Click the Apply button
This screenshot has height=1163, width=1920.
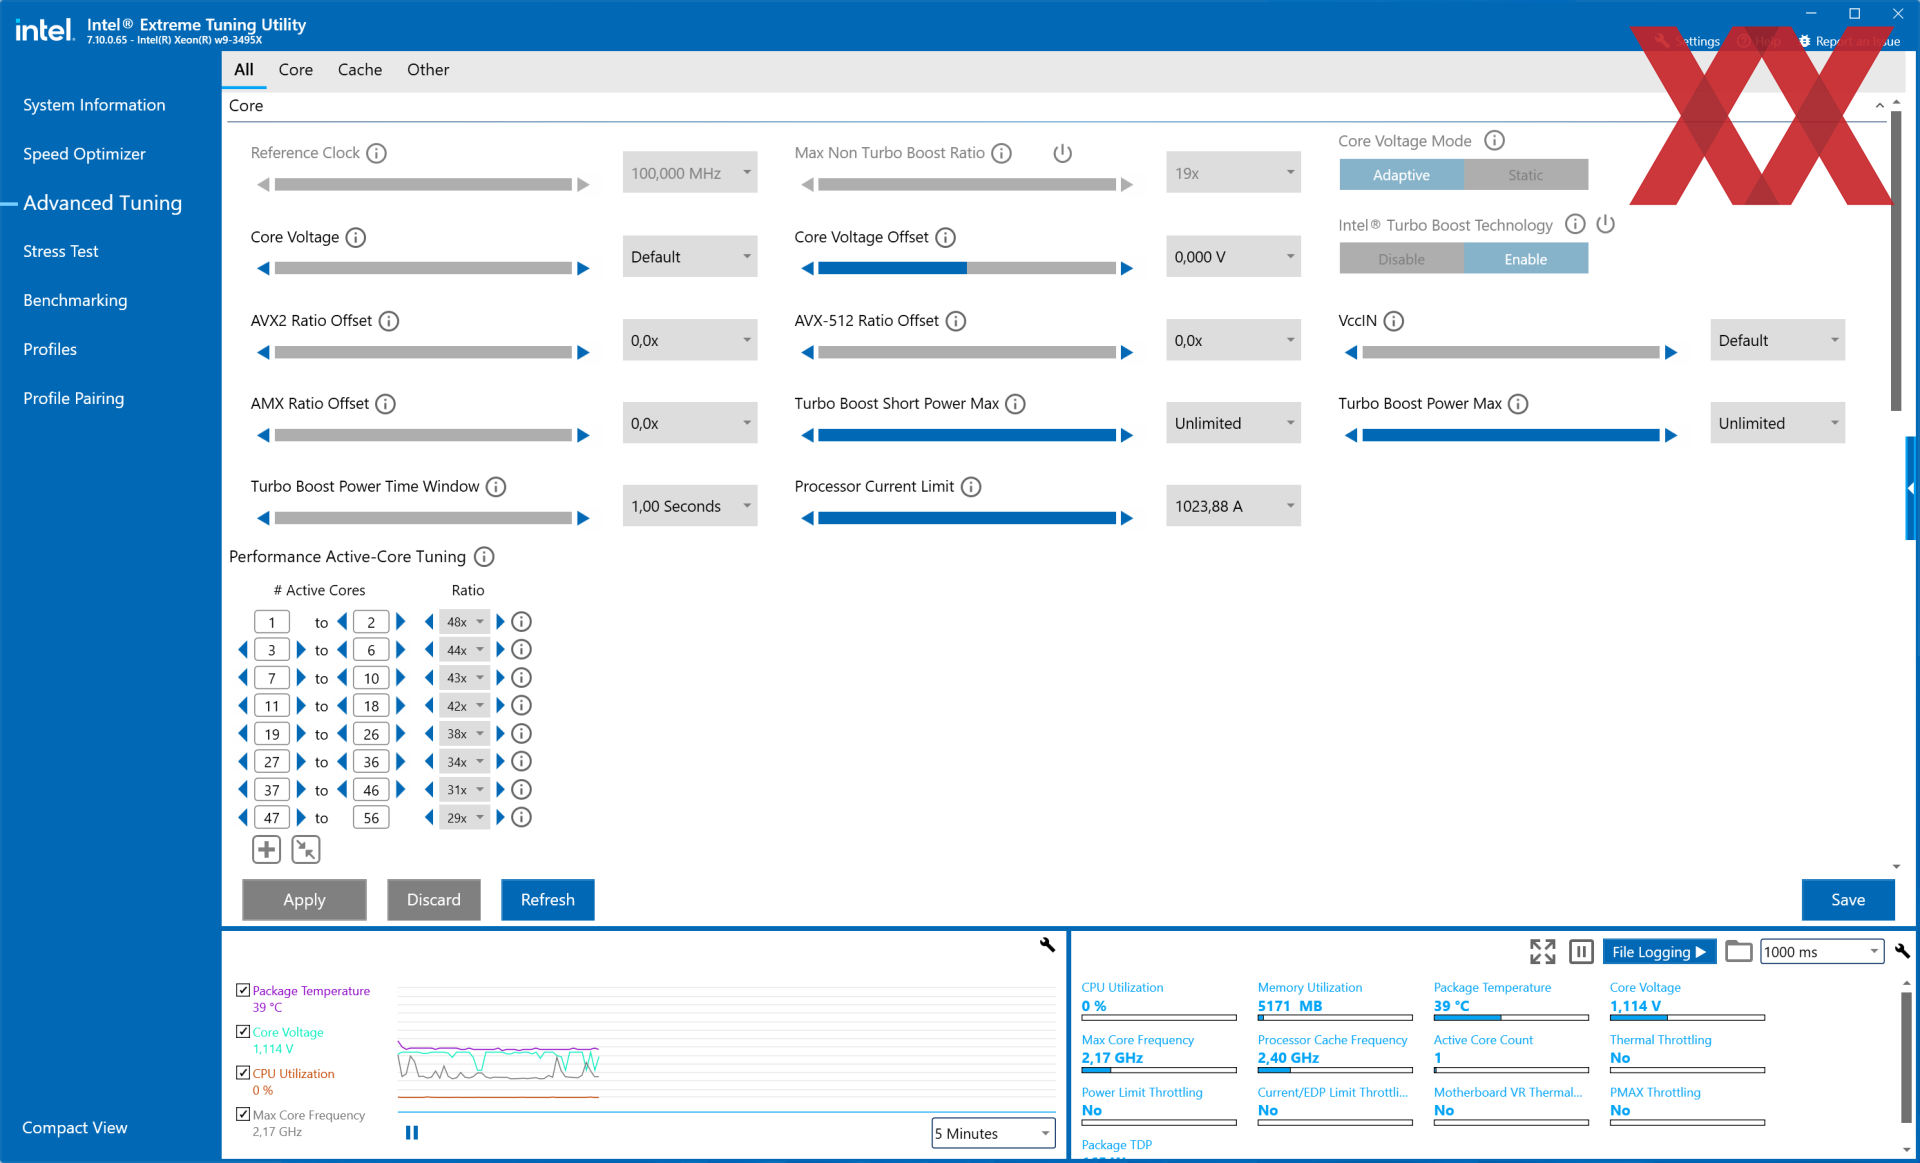pos(304,900)
